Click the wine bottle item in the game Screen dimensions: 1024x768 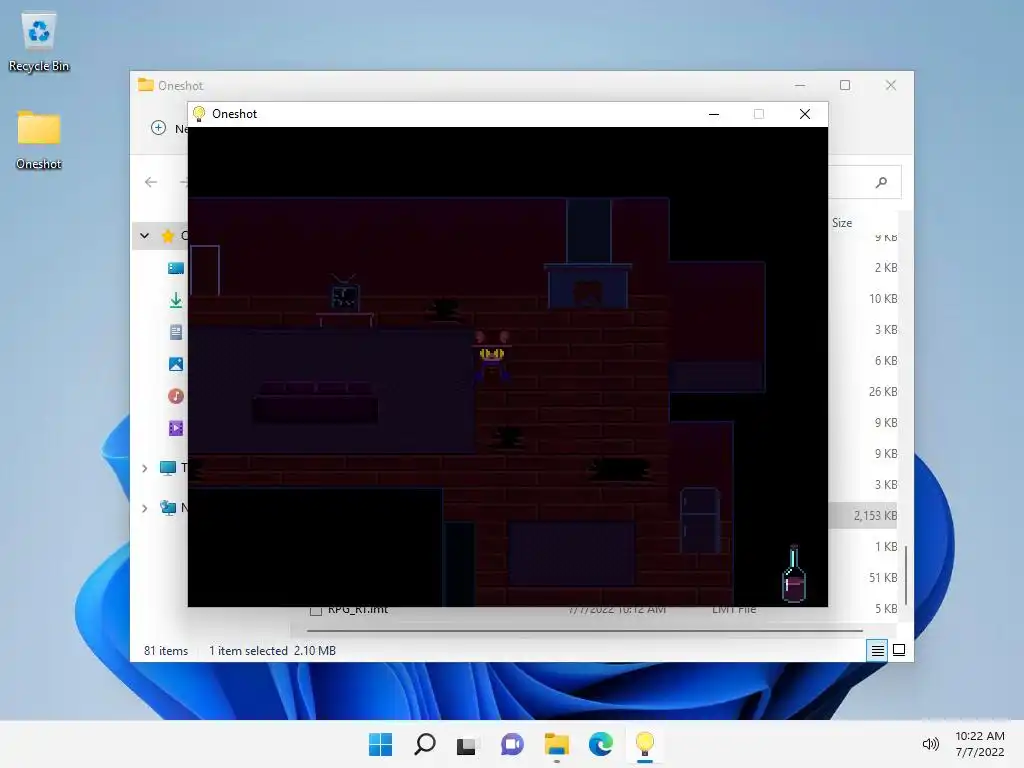[793, 575]
